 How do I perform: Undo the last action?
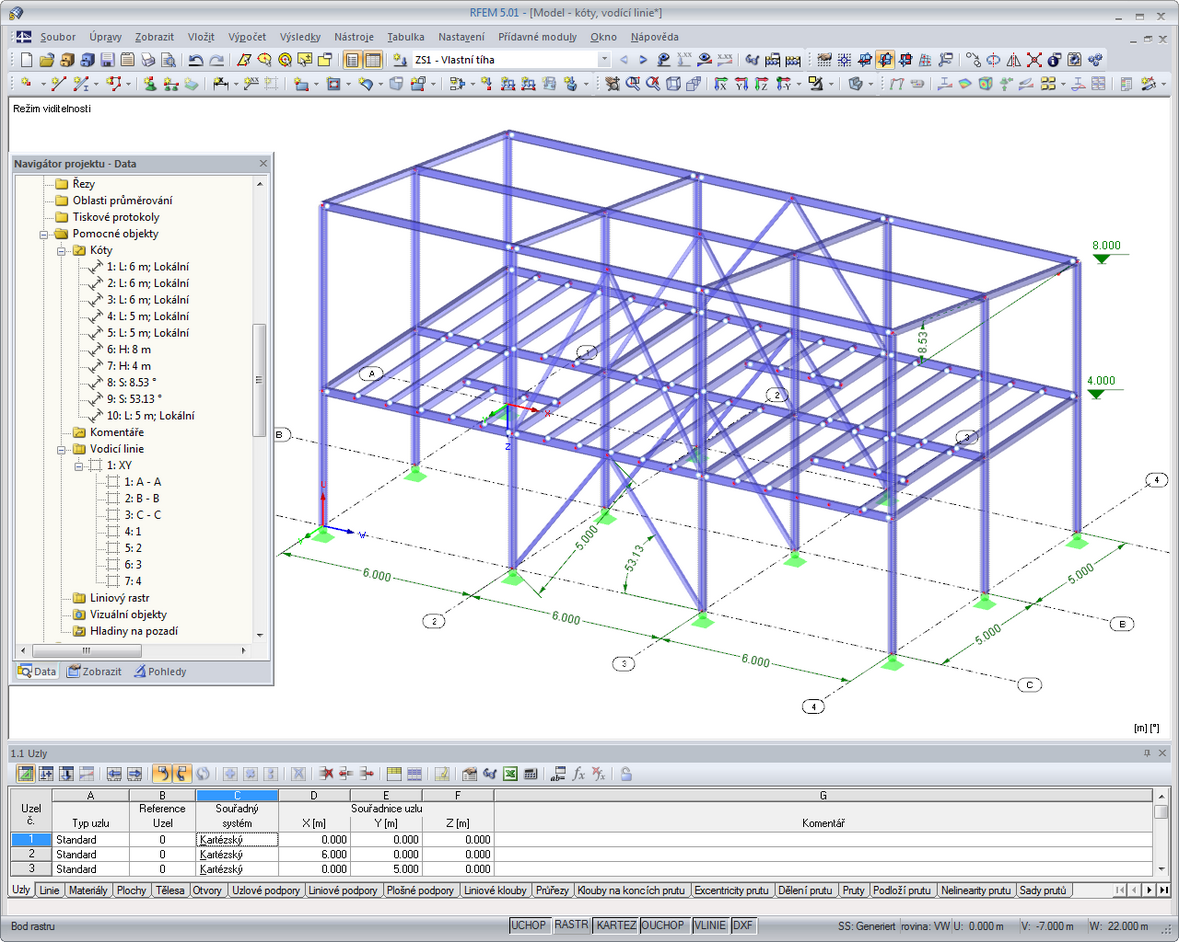pyautogui.click(x=195, y=60)
